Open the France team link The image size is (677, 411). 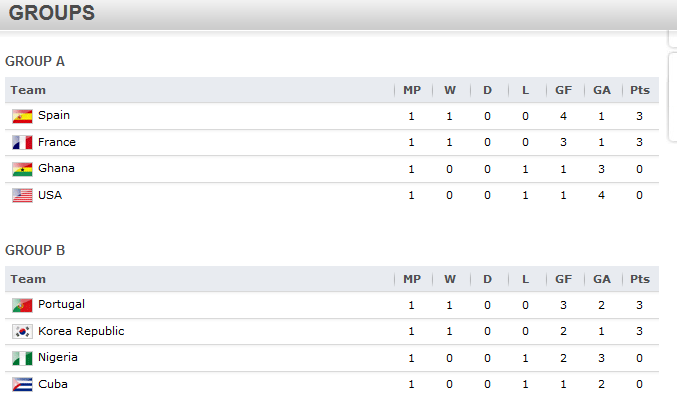click(x=57, y=142)
